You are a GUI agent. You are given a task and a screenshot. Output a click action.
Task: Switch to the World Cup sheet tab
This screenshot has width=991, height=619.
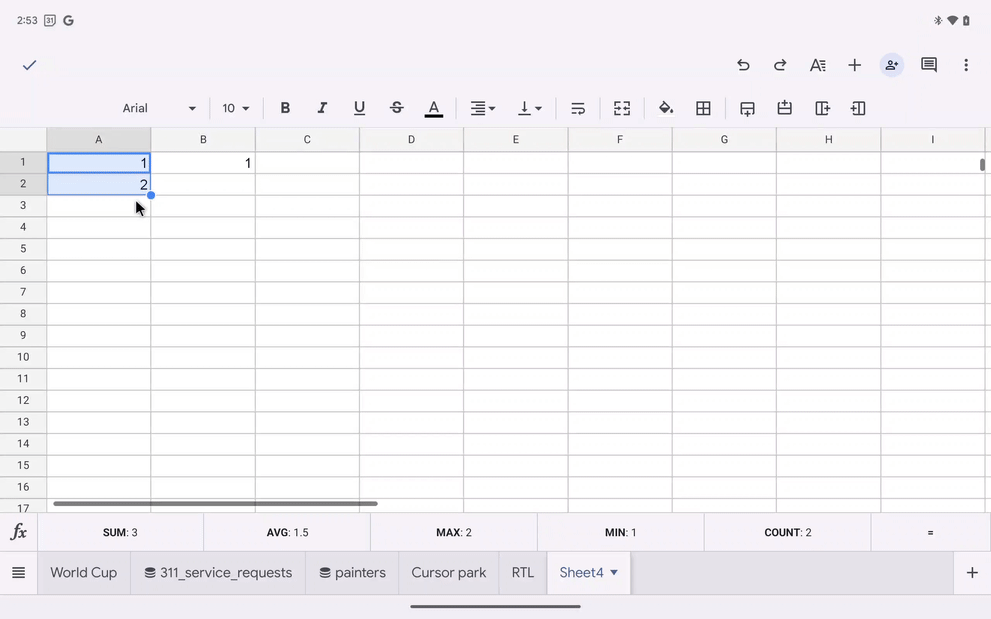coord(84,573)
